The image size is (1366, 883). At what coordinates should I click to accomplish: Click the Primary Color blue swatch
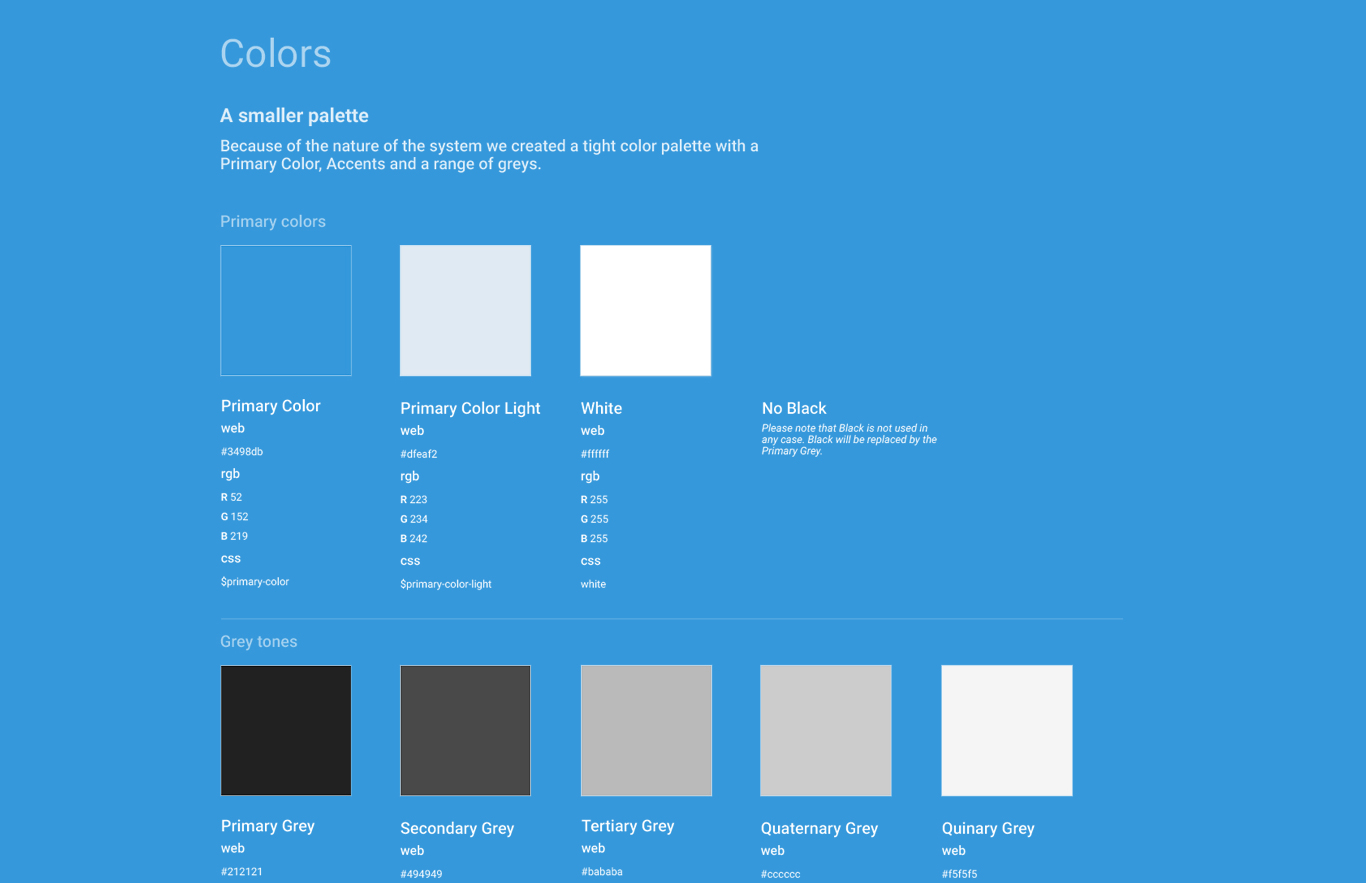coord(286,311)
